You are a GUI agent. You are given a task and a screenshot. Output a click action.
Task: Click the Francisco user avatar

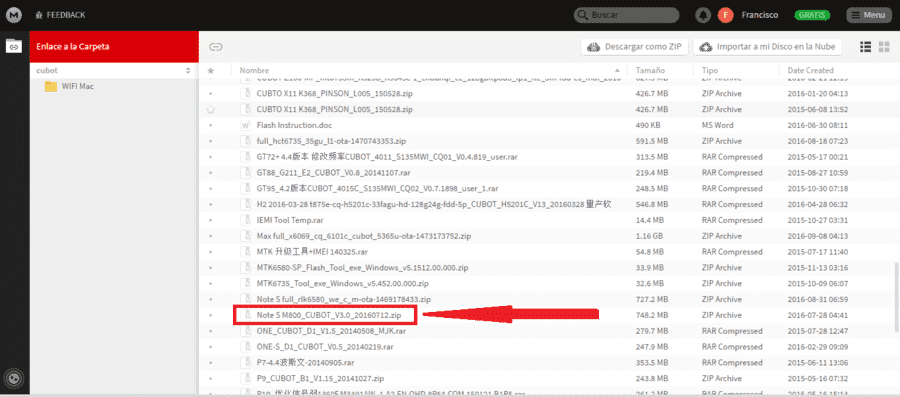(726, 15)
